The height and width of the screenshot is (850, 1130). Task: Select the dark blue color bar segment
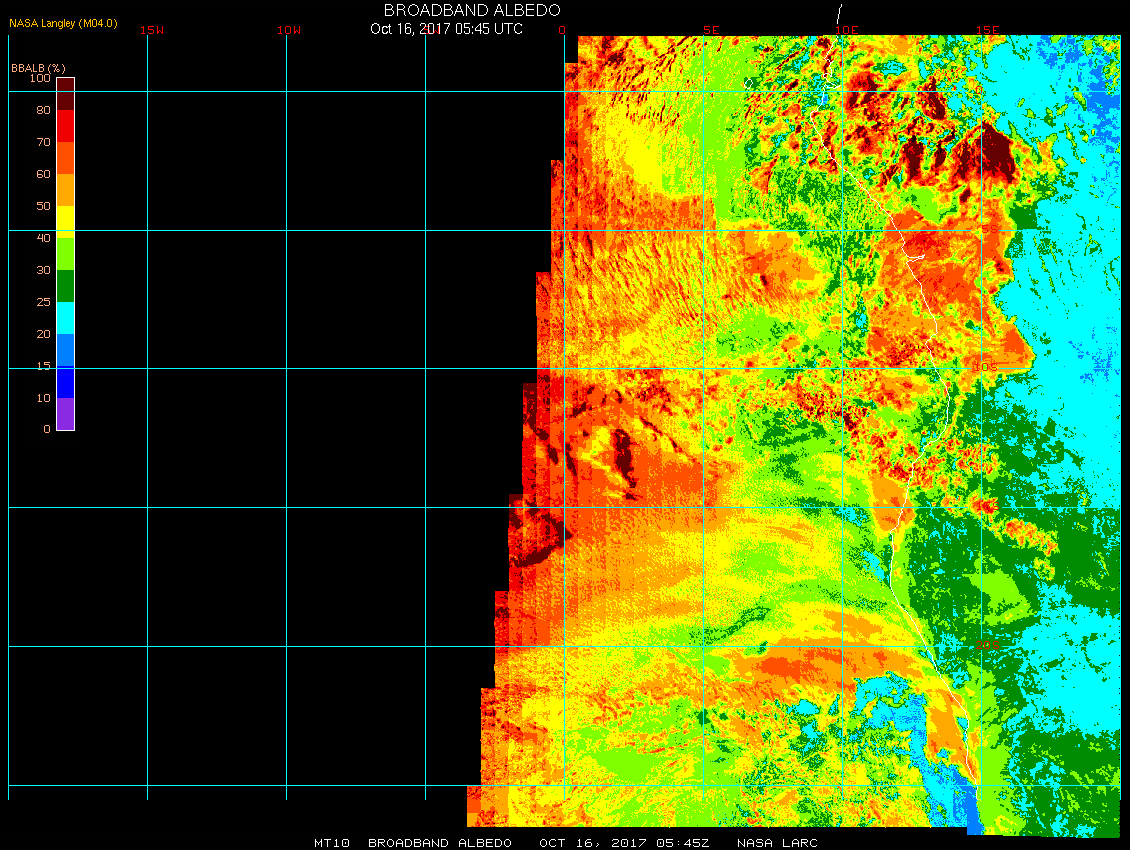point(65,382)
